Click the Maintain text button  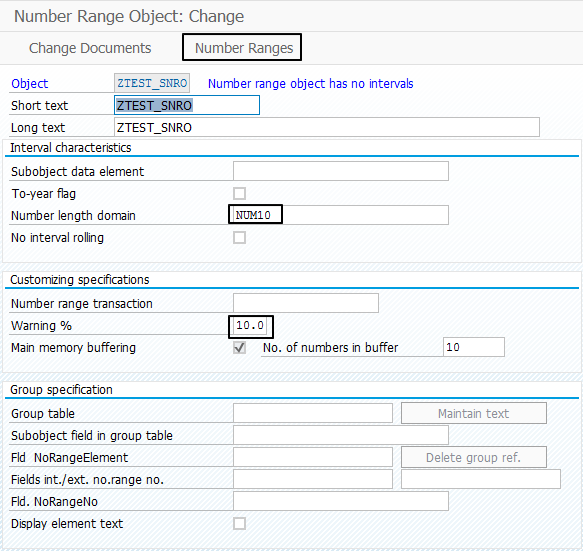click(x=474, y=413)
